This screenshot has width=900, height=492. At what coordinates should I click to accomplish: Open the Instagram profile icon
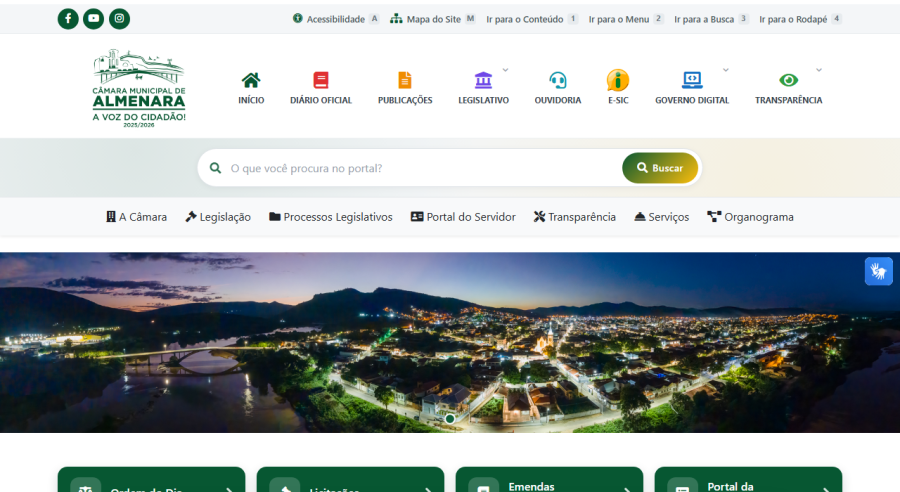(x=119, y=19)
